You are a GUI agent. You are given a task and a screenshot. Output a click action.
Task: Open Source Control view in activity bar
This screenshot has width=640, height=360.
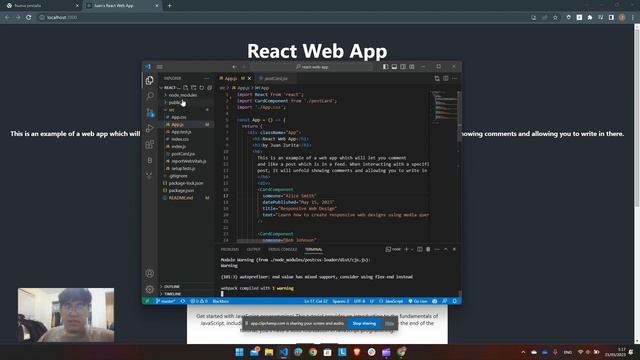(x=150, y=112)
